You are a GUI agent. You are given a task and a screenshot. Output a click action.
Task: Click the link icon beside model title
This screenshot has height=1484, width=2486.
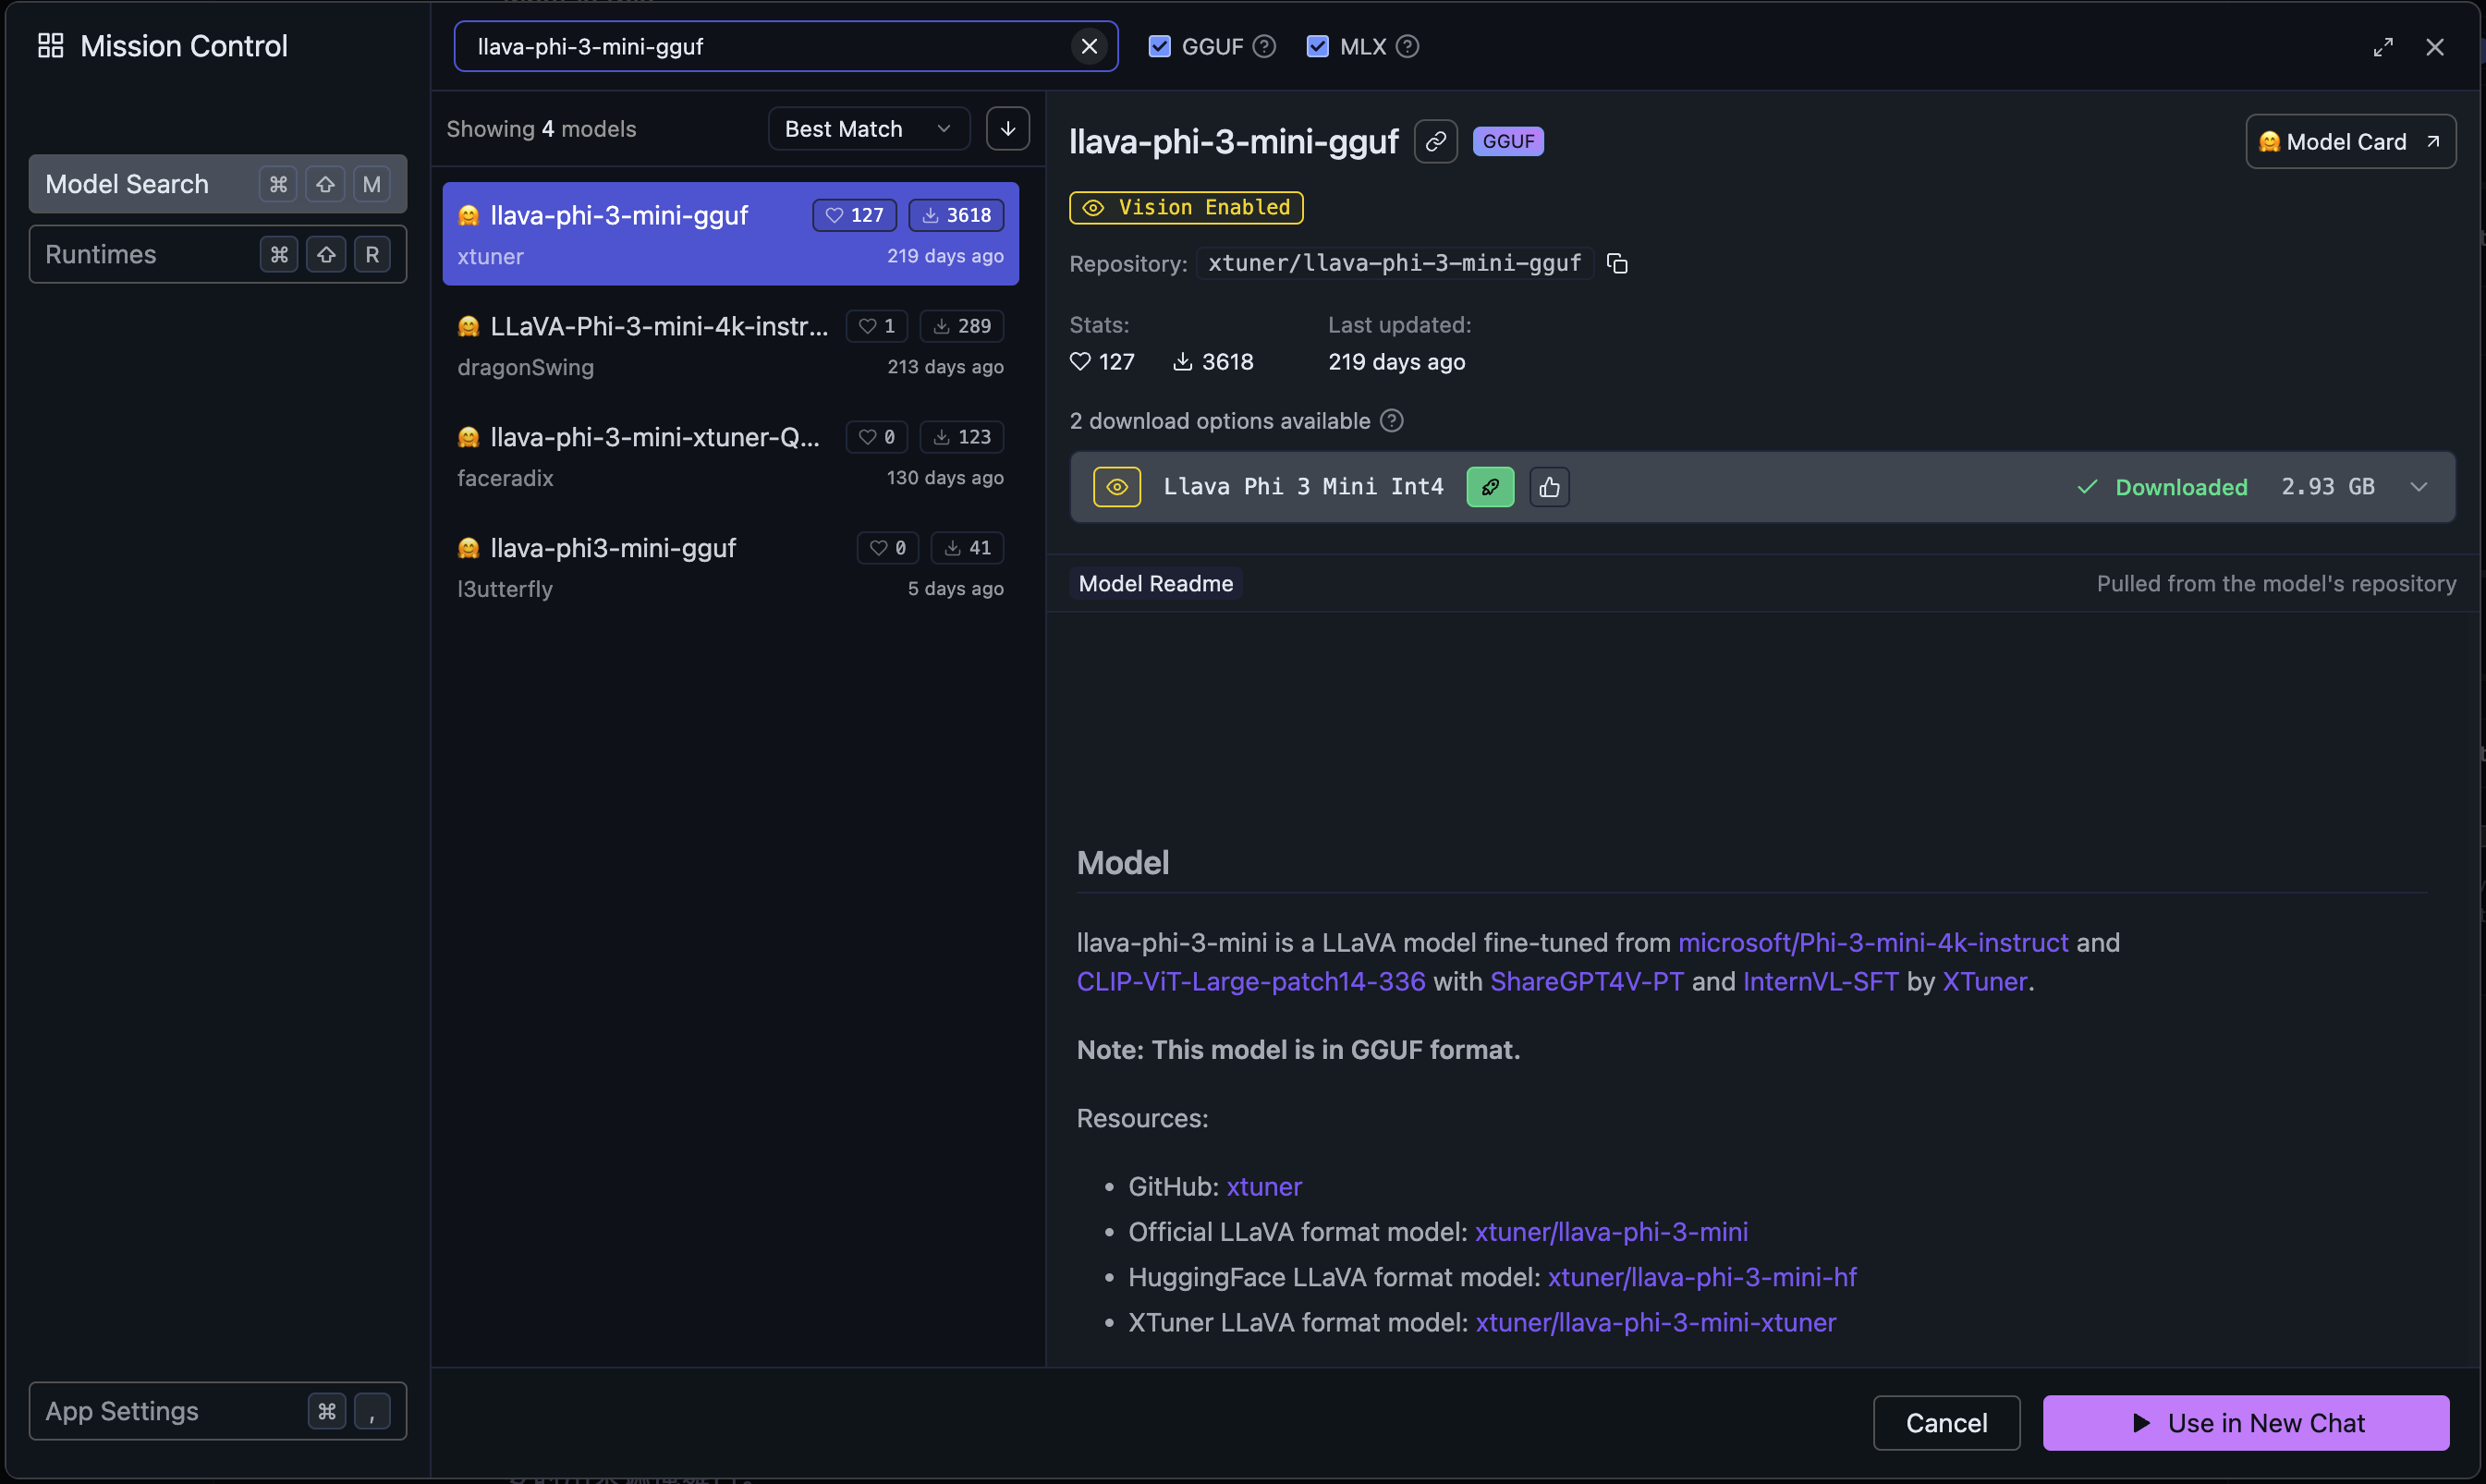(1435, 142)
